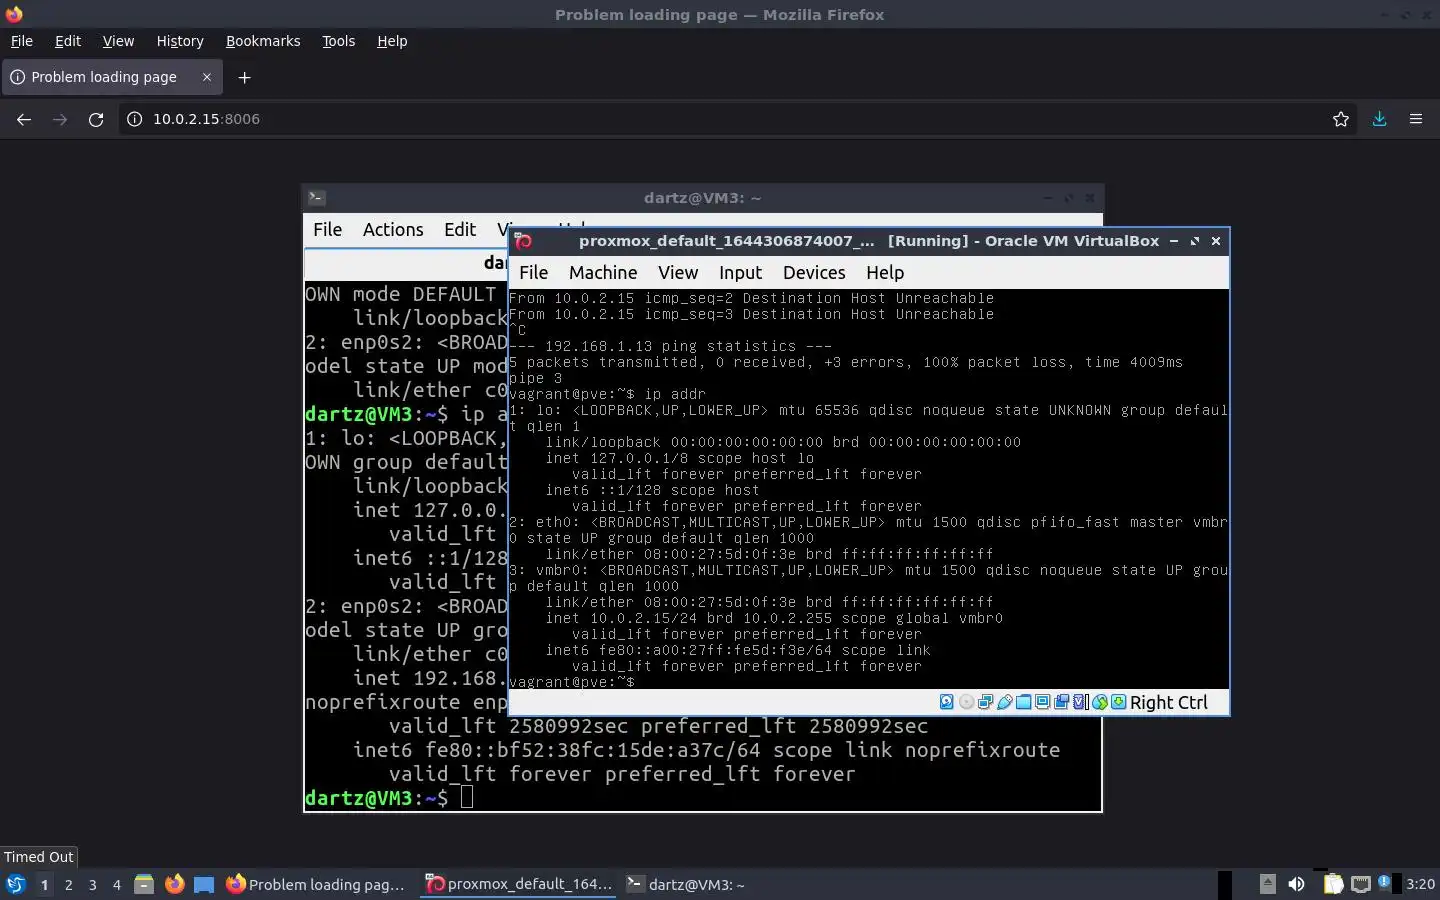Reload the page with the refresh icon
The height and width of the screenshot is (900, 1440).
point(96,119)
